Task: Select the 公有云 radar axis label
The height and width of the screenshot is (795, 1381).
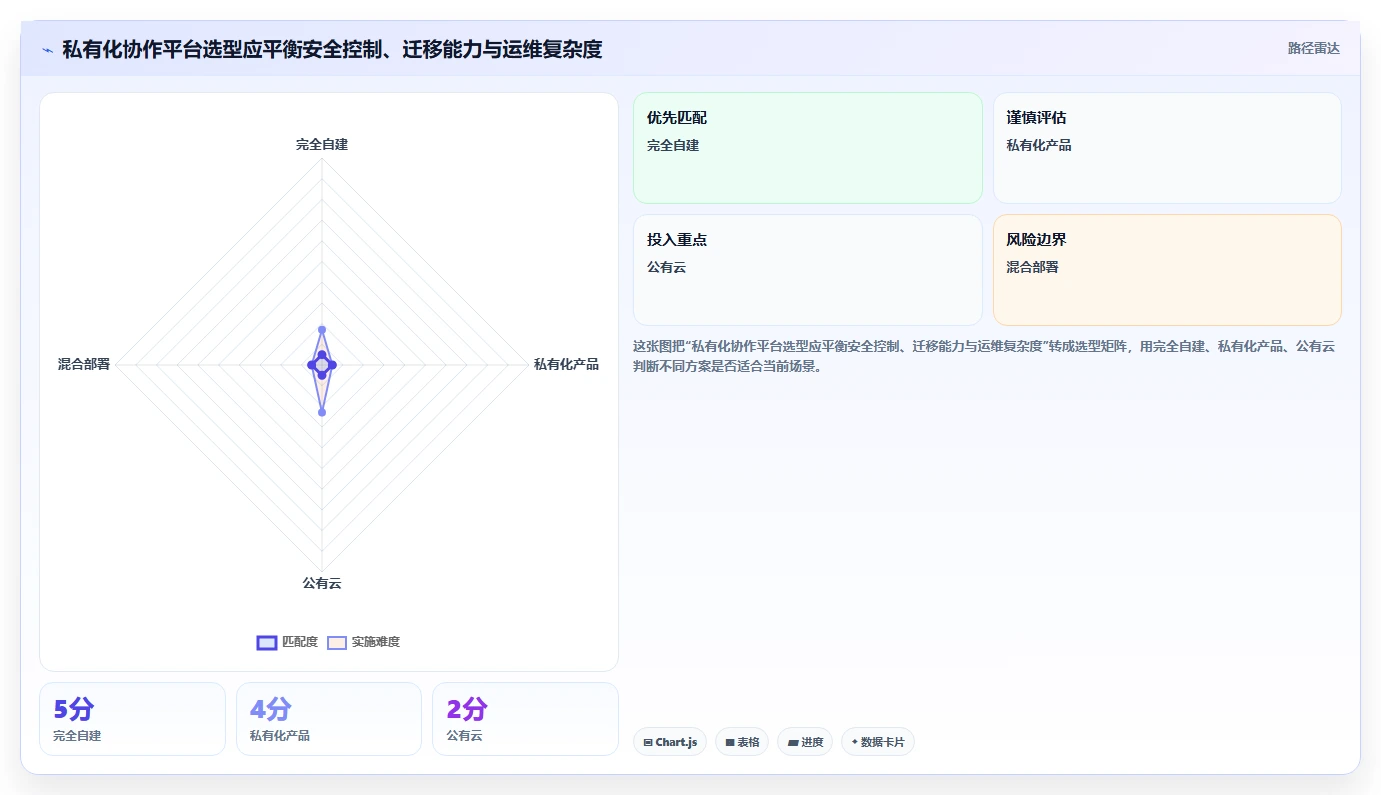Action: pos(322,583)
